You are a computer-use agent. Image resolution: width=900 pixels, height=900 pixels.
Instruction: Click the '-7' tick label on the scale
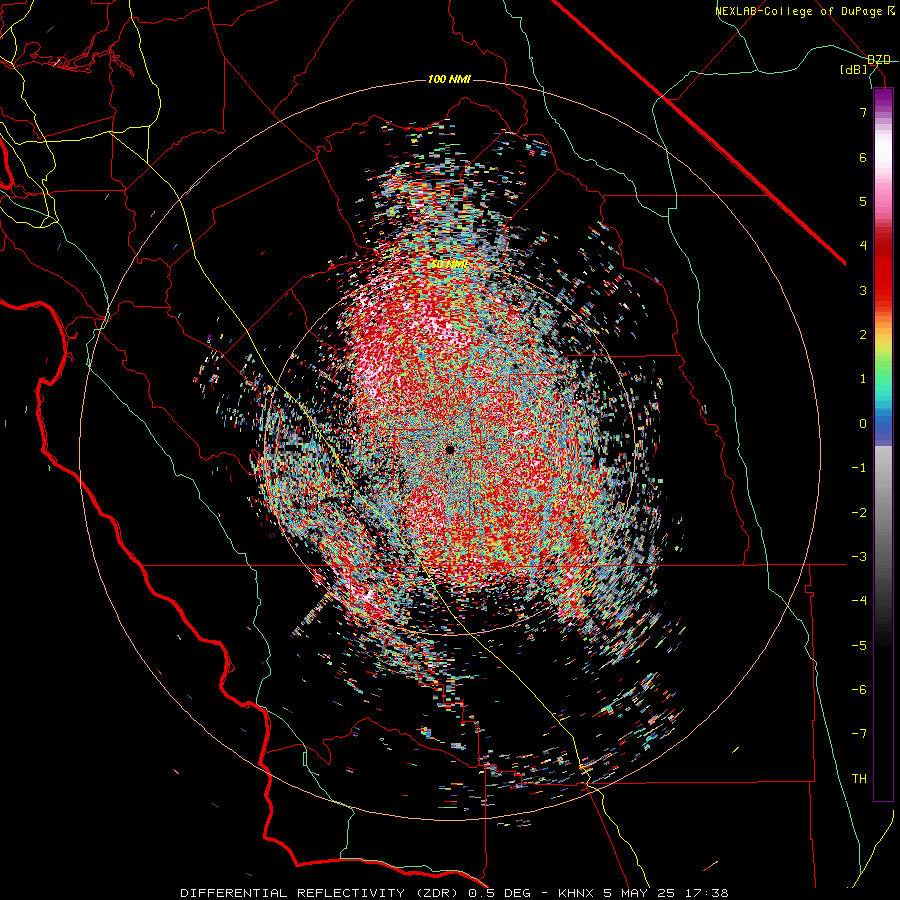(859, 734)
